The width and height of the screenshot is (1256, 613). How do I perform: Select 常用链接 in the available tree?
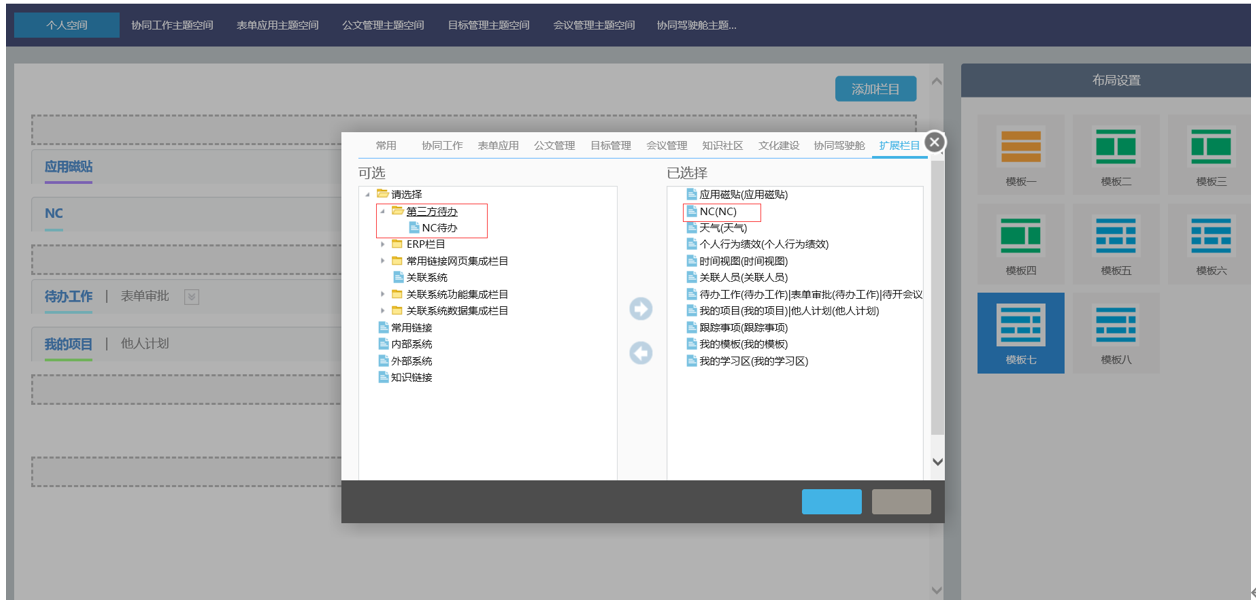pos(411,328)
